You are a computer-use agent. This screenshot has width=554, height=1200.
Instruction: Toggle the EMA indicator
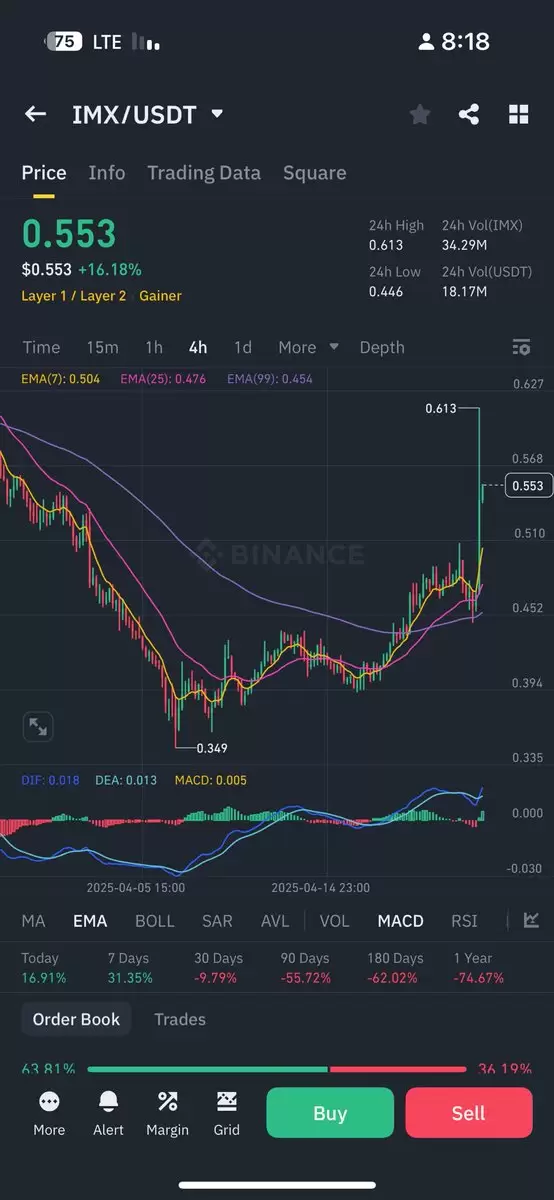pyautogui.click(x=90, y=921)
